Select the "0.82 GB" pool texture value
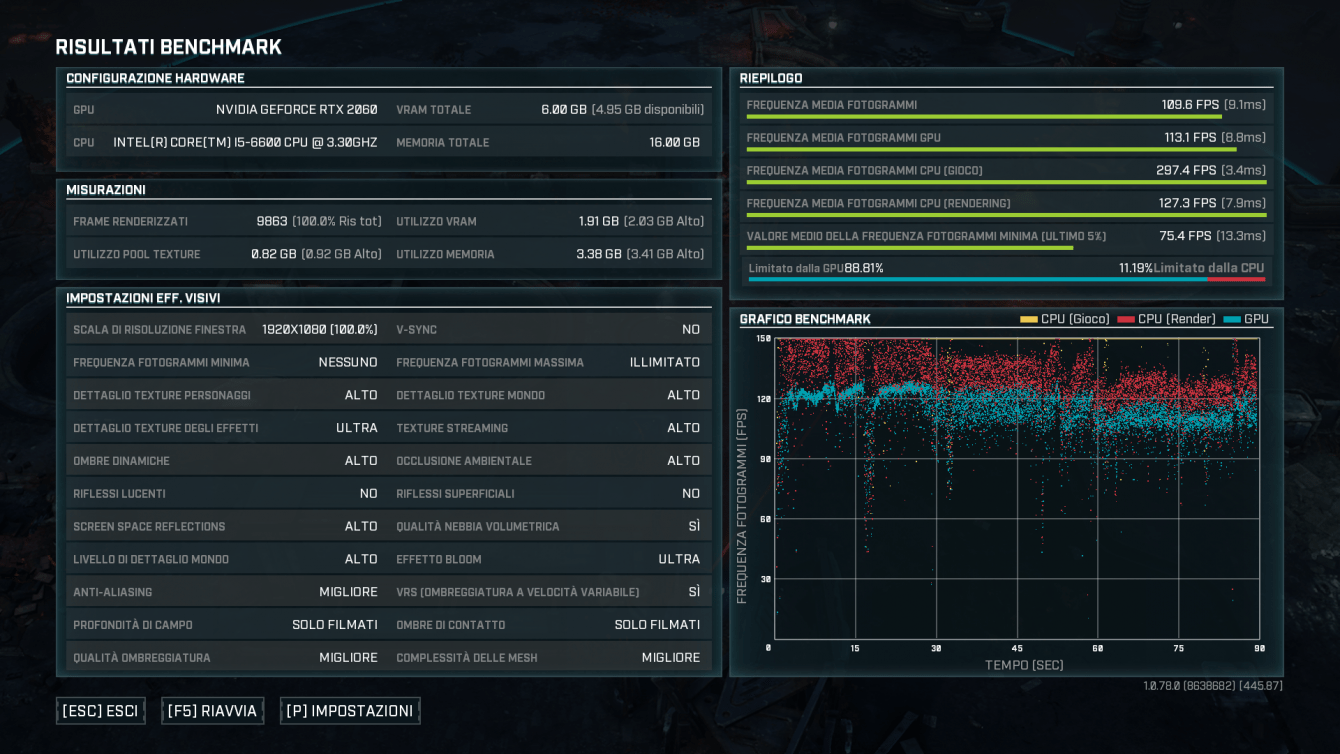Screen dimensions: 1340x754 tap(274, 255)
